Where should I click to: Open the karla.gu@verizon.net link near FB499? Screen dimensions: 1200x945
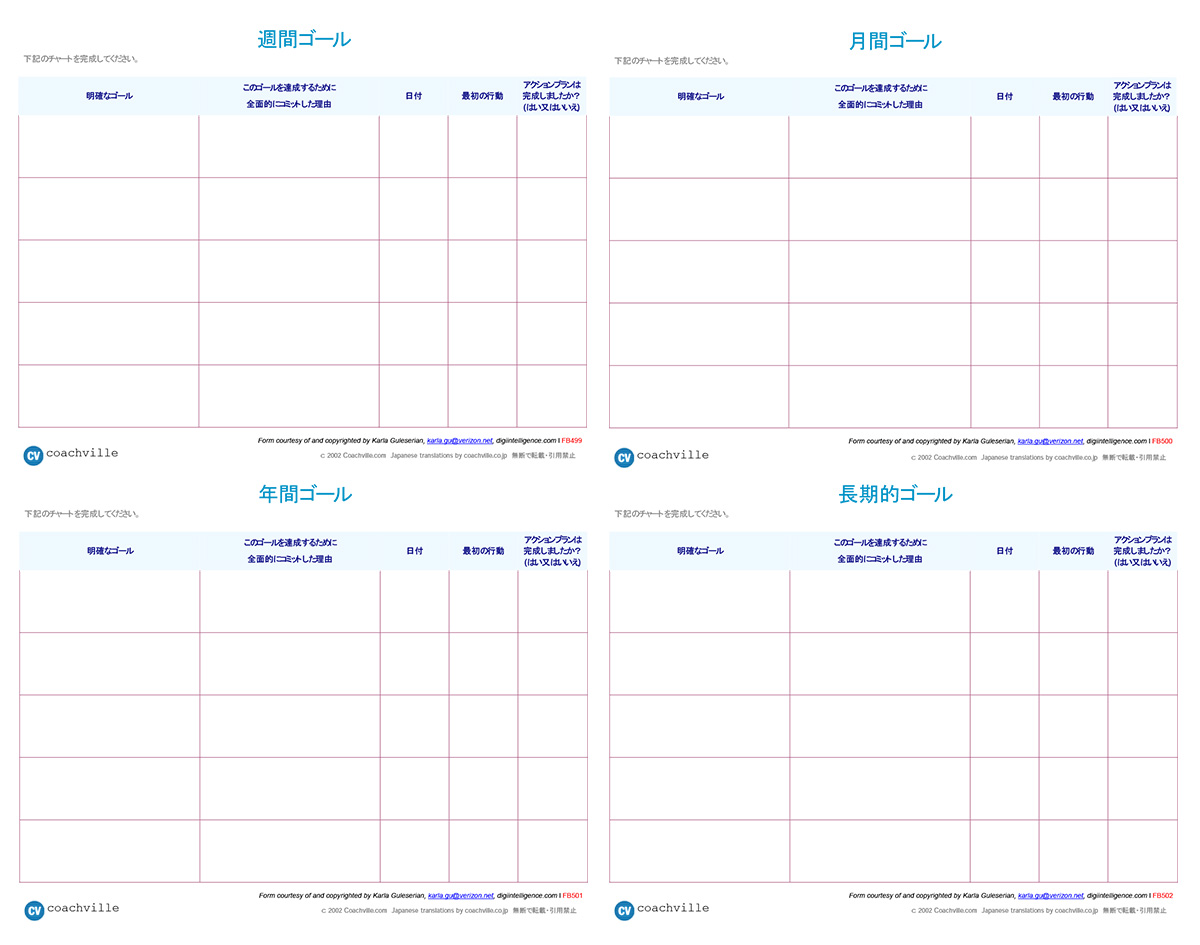point(460,440)
